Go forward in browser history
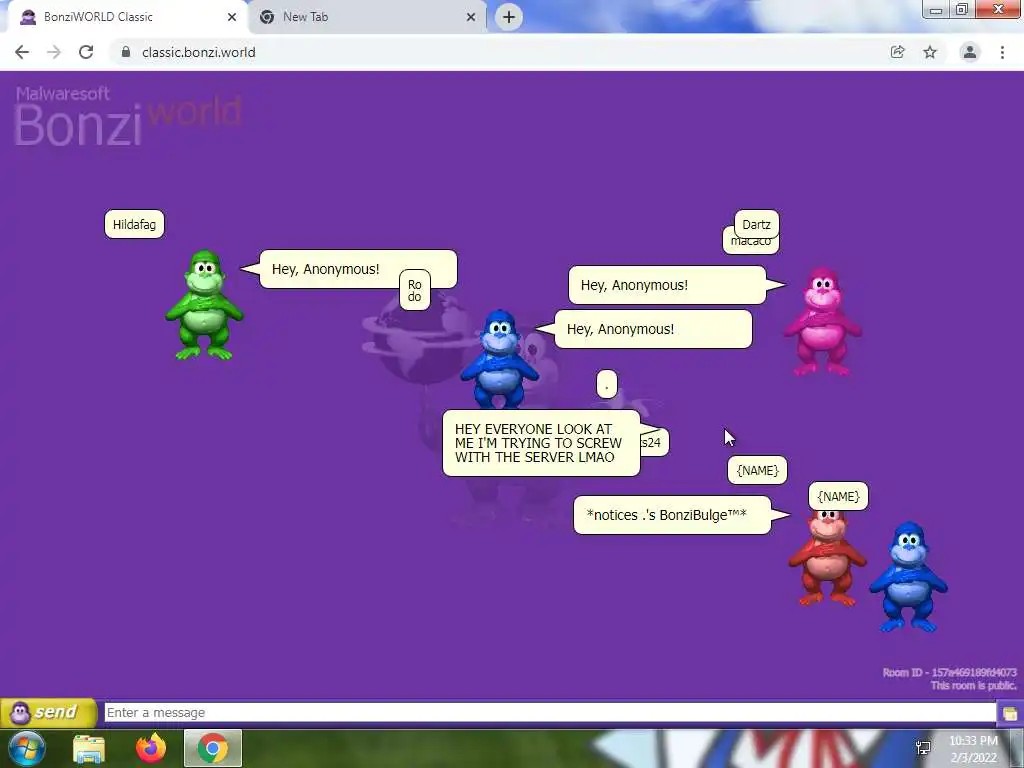 click(x=54, y=52)
